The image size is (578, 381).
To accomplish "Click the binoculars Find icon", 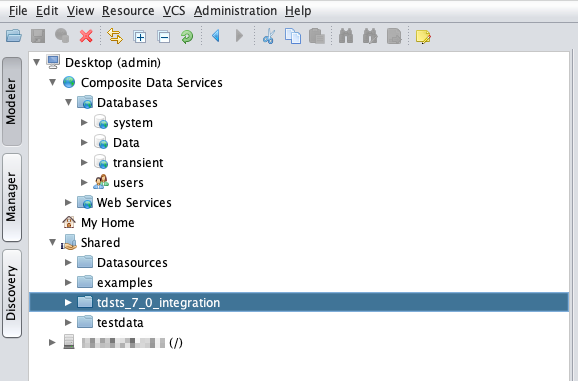I will tap(346, 36).
